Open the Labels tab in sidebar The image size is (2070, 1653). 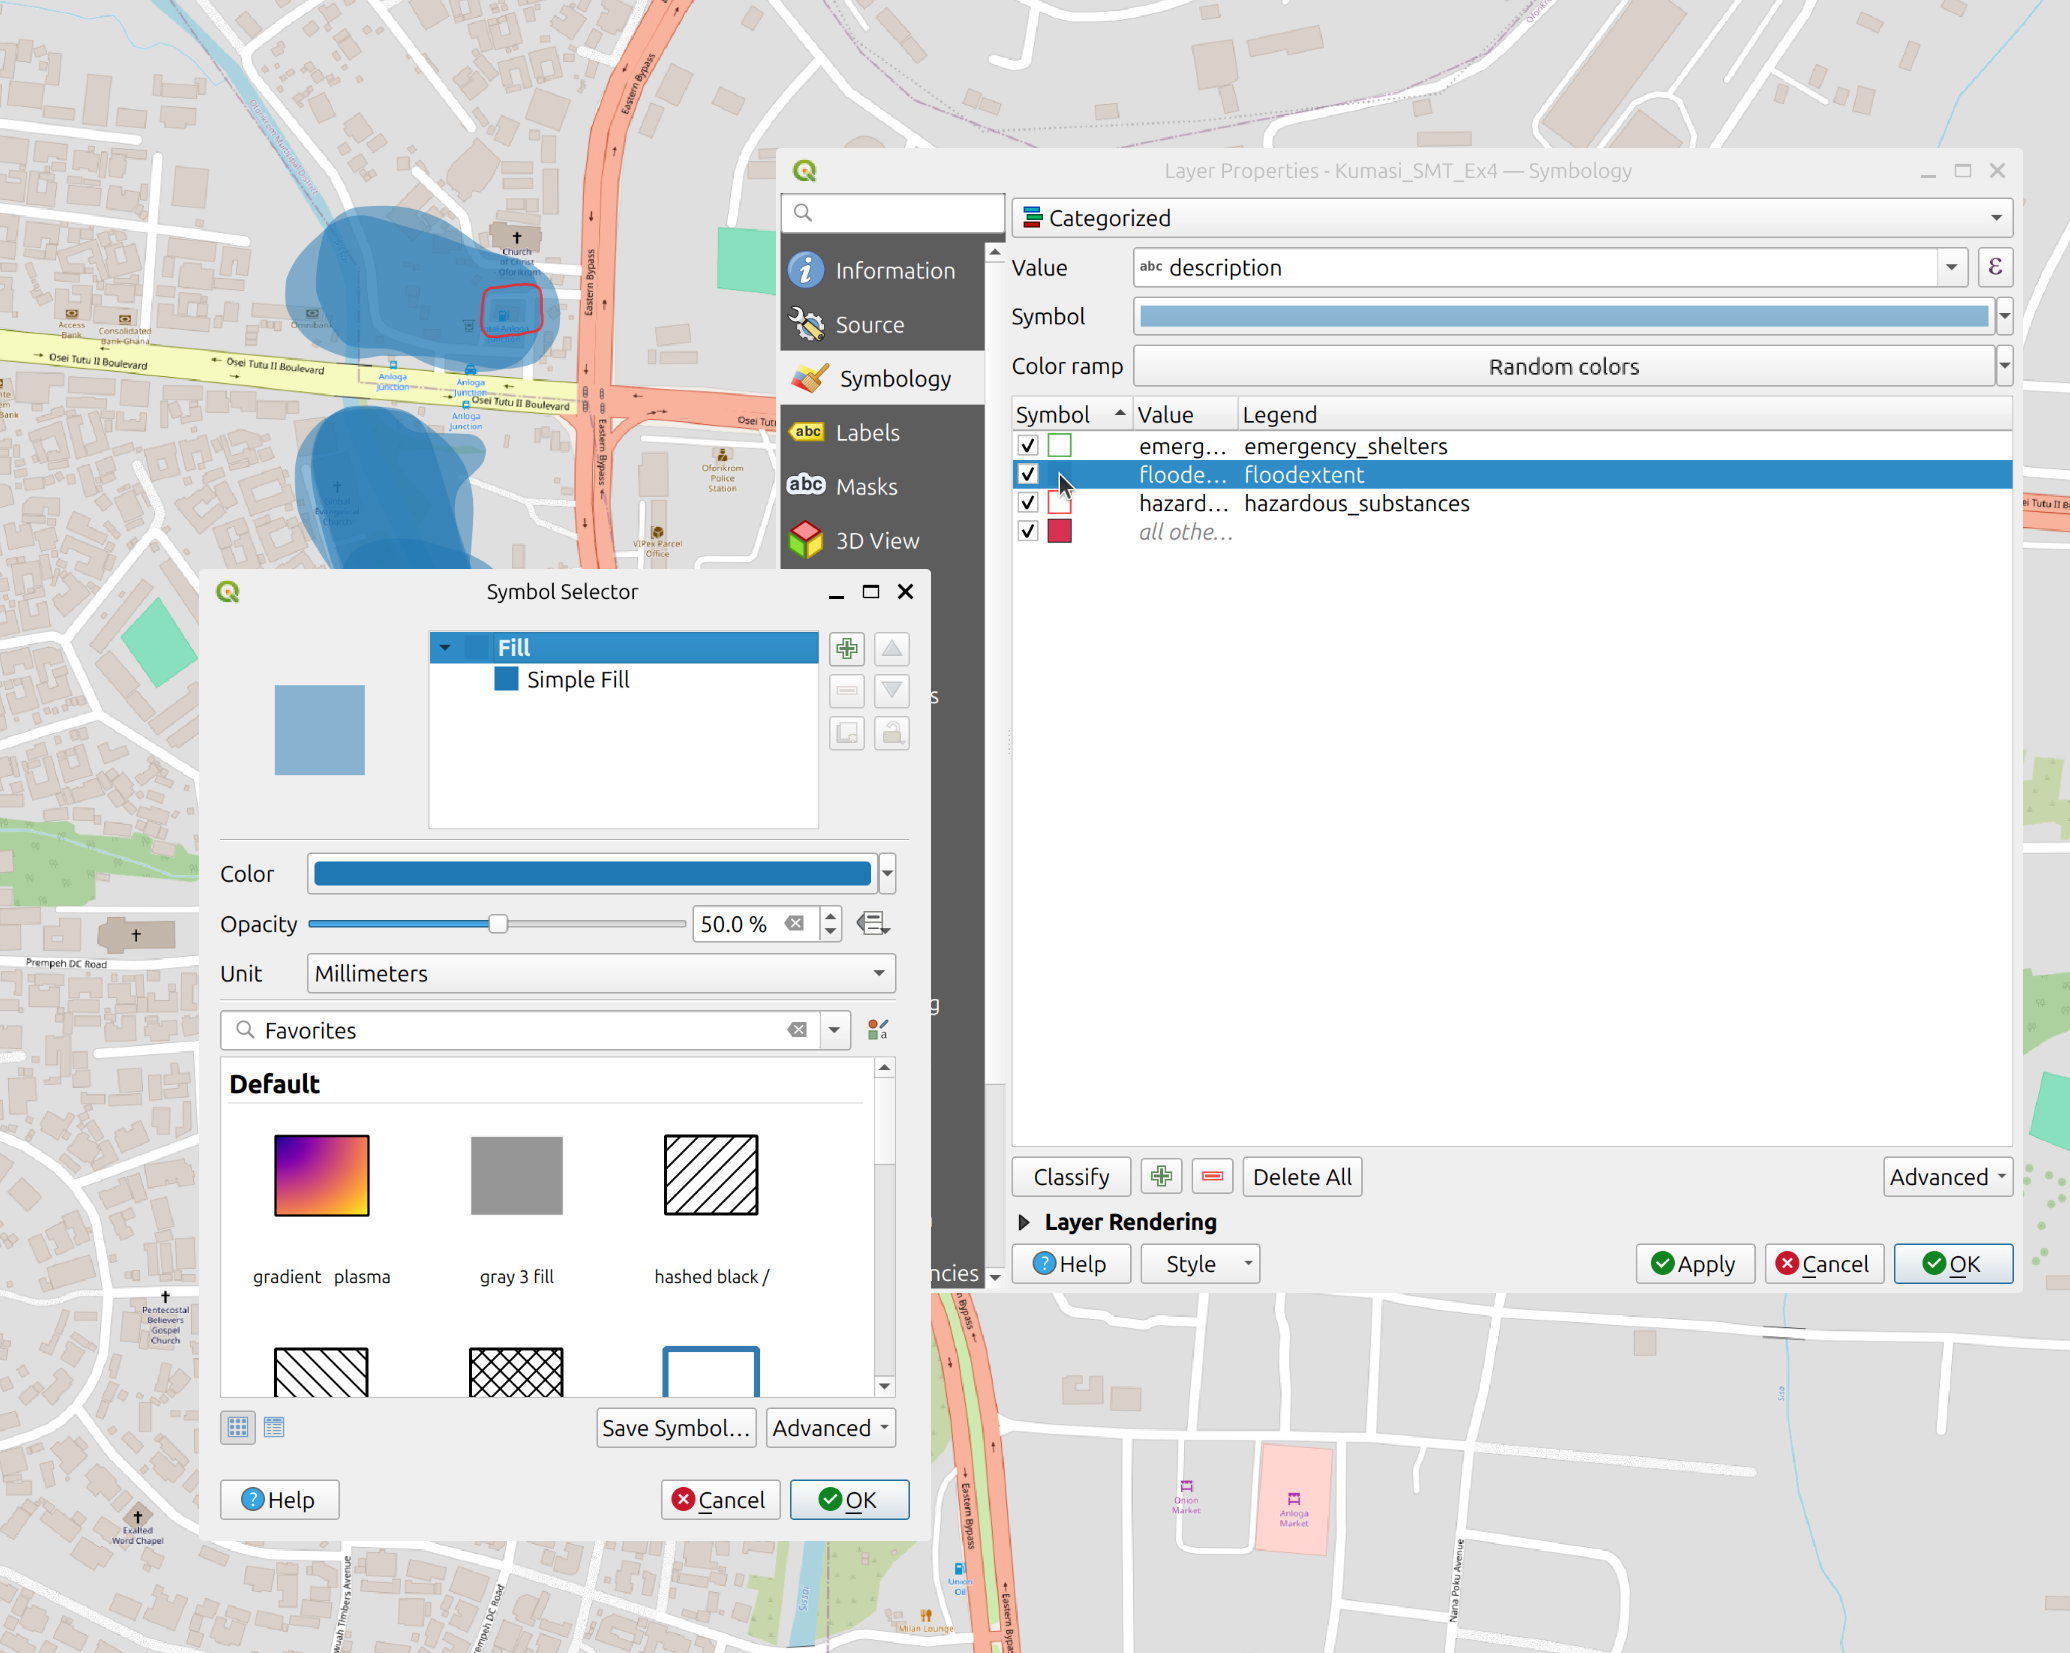tap(867, 433)
